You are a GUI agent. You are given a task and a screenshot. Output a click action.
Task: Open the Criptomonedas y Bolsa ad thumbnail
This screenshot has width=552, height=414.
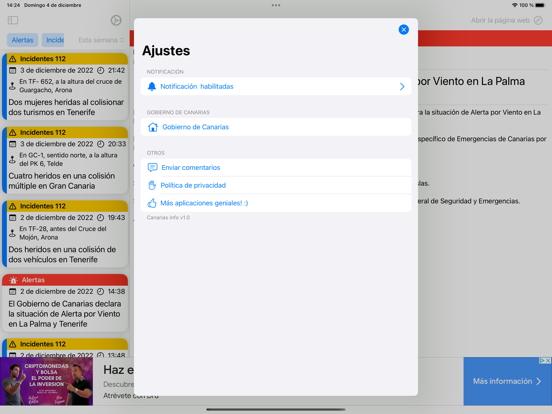pos(46,381)
